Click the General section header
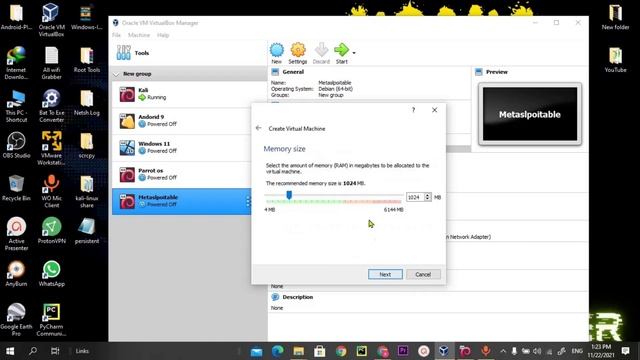Viewport: 640px width, 360px height. point(293,72)
